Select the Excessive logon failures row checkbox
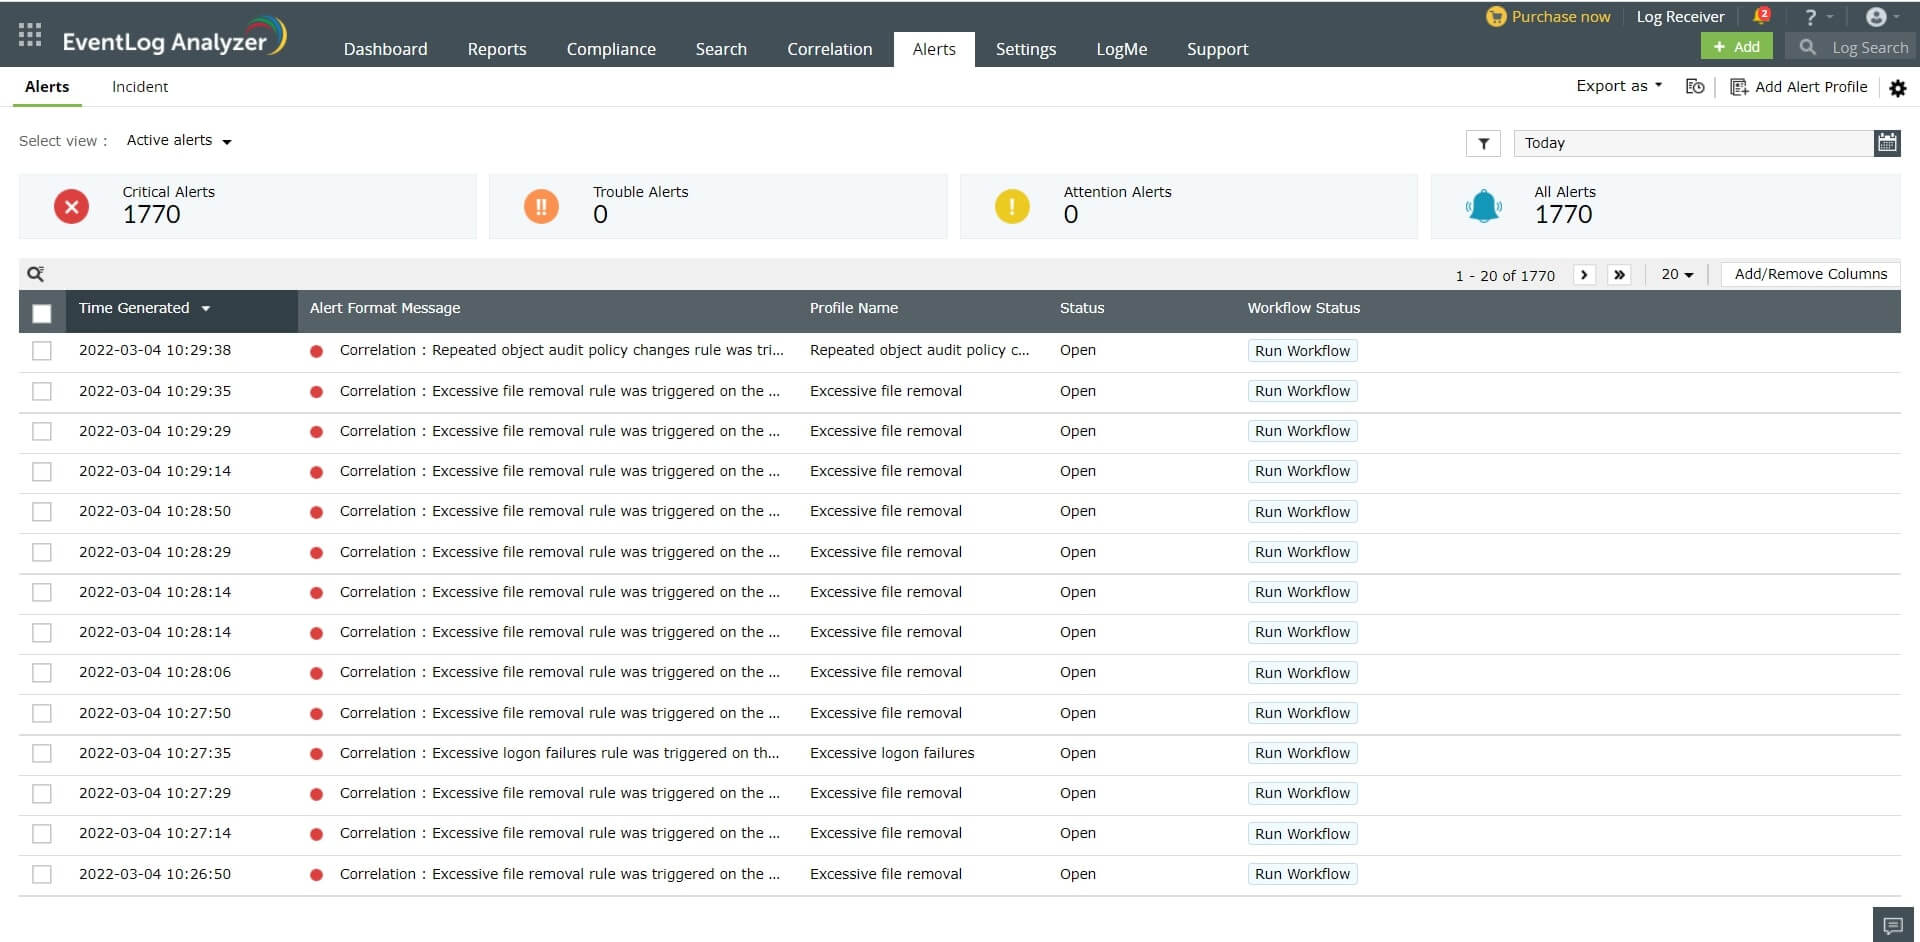The width and height of the screenshot is (1920, 942). (x=42, y=753)
